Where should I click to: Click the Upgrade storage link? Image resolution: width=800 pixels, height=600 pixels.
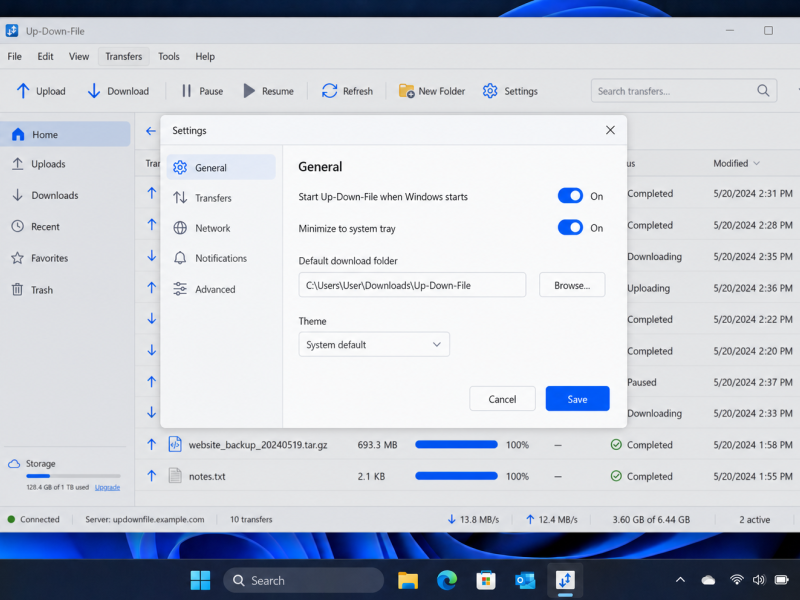[x=107, y=487]
